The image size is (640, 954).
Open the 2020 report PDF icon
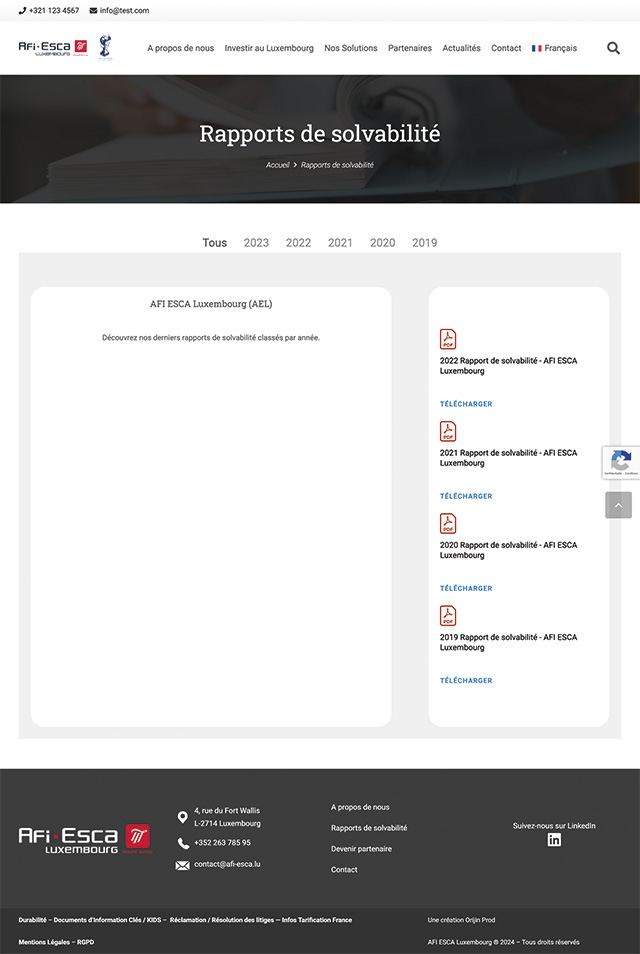pyautogui.click(x=448, y=523)
